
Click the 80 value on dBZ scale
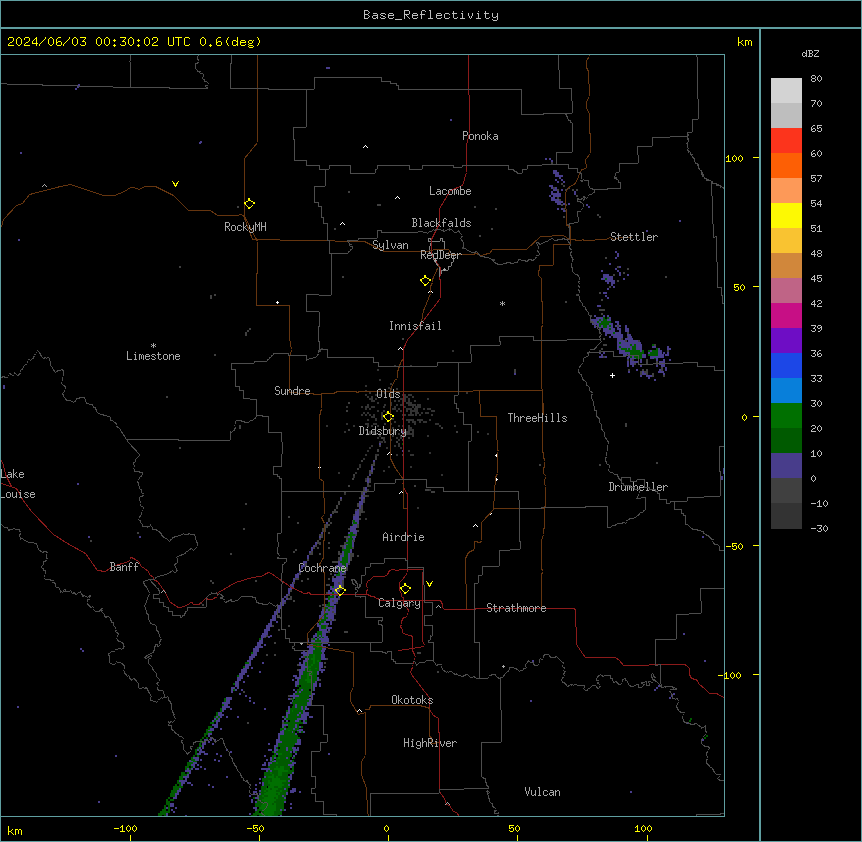point(816,79)
